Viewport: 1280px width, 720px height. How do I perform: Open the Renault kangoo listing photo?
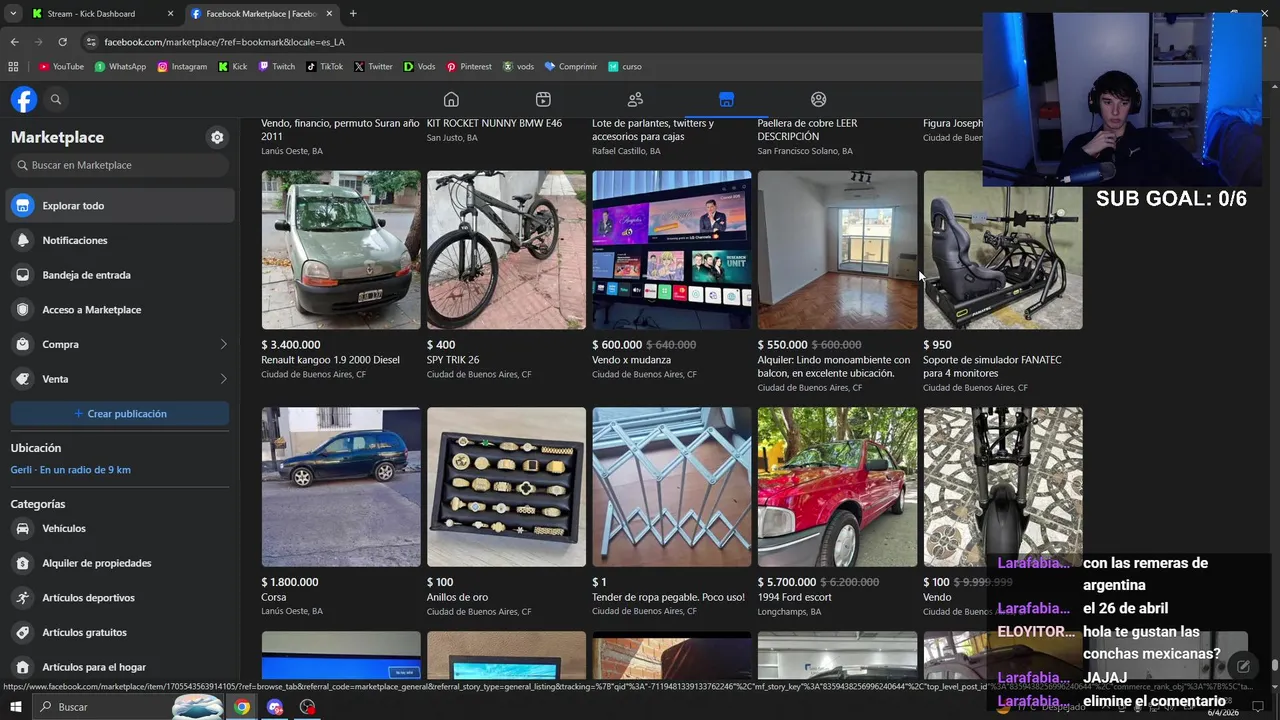[341, 250]
